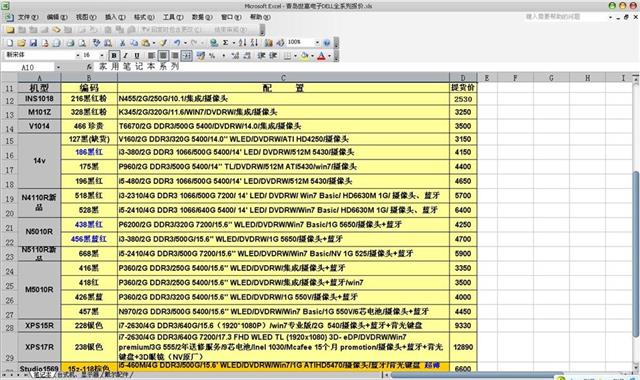Open the font name dropdown
The width and height of the screenshot is (640, 380).
point(78,55)
